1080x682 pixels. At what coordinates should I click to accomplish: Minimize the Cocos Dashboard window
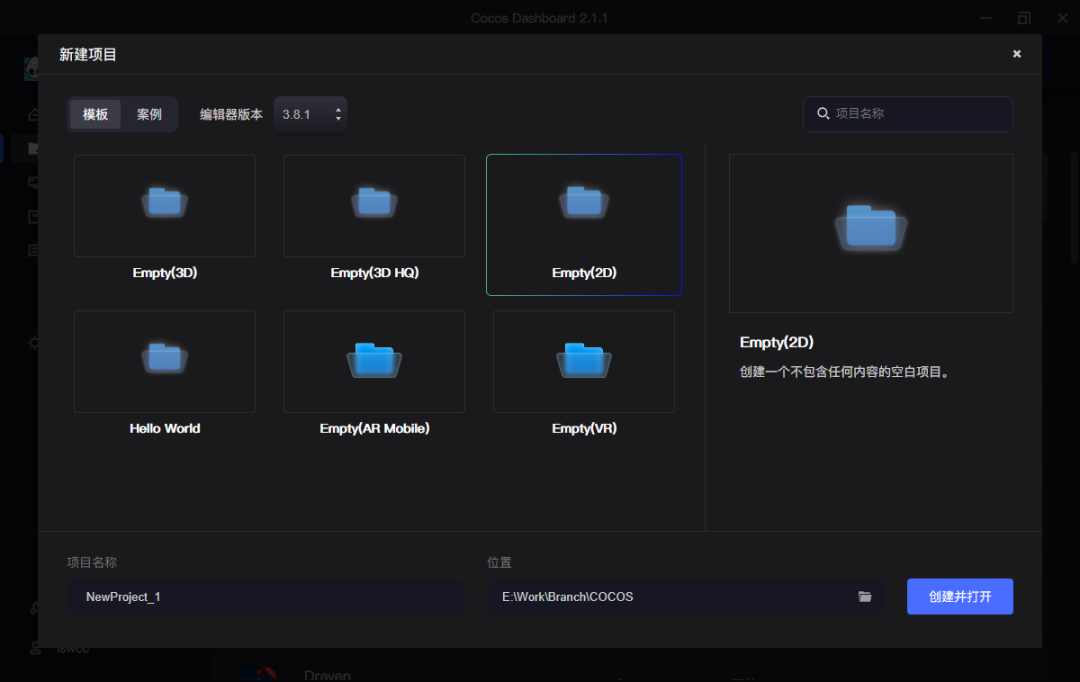point(986,18)
